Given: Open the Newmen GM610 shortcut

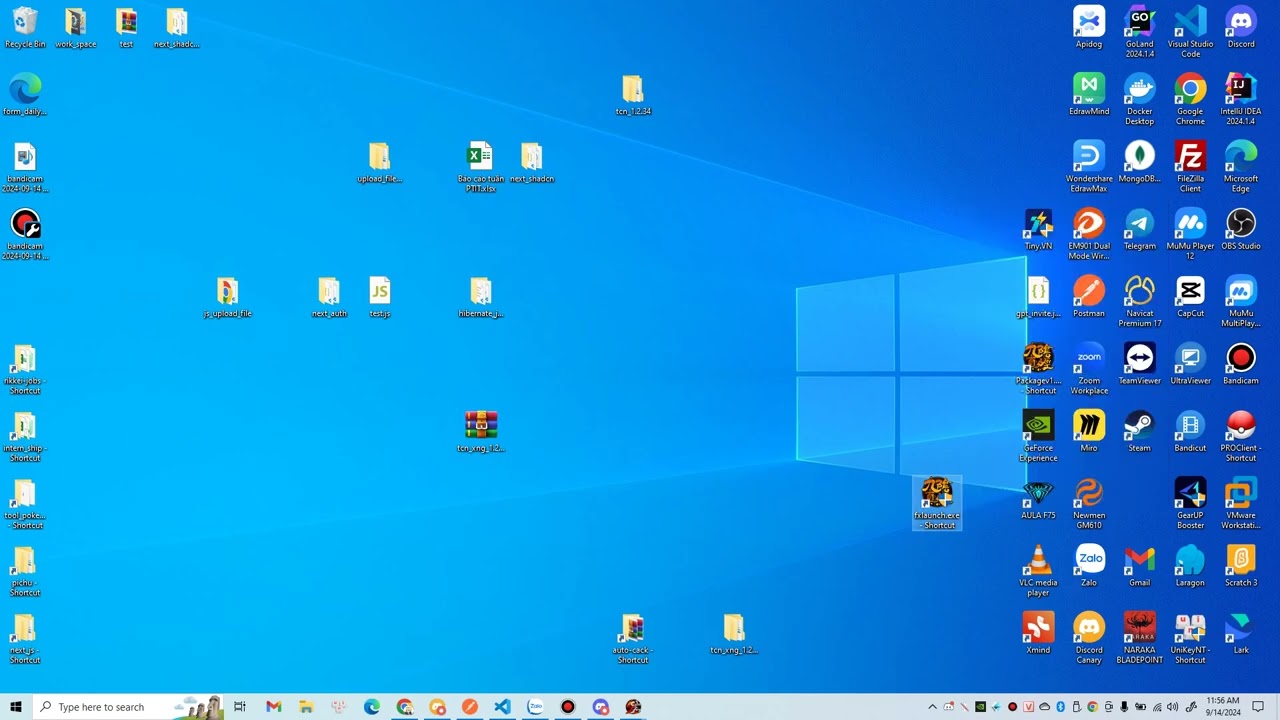Looking at the screenshot, I should pyautogui.click(x=1089, y=503).
